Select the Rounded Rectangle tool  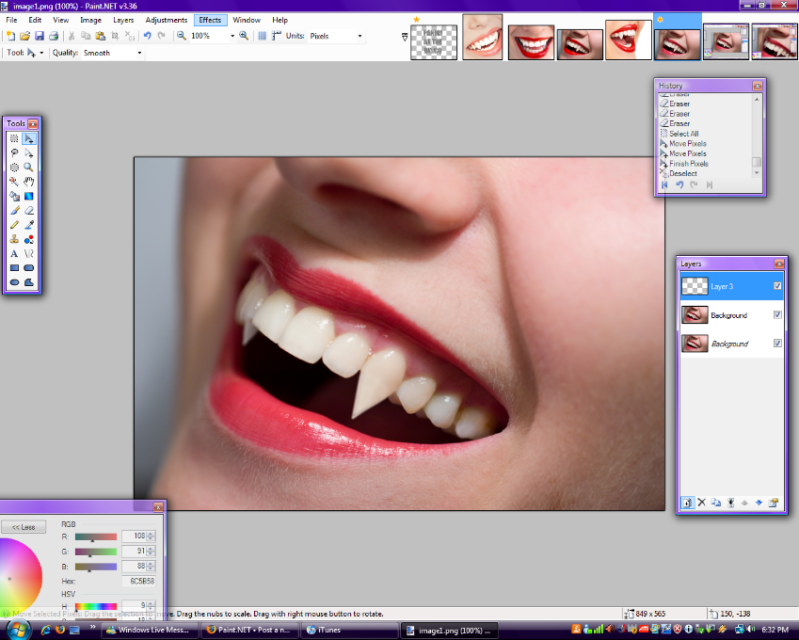29,268
